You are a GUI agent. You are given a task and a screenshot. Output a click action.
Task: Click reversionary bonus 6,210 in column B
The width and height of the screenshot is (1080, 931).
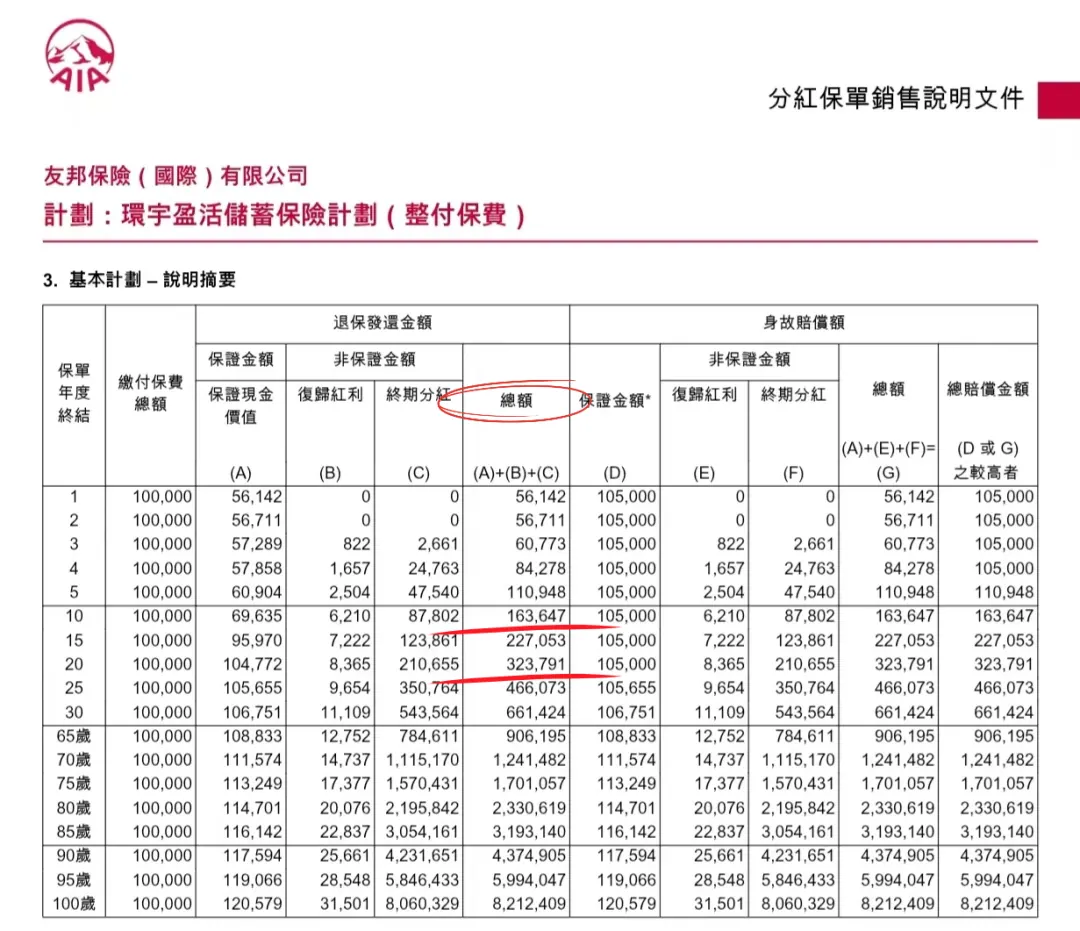point(350,616)
